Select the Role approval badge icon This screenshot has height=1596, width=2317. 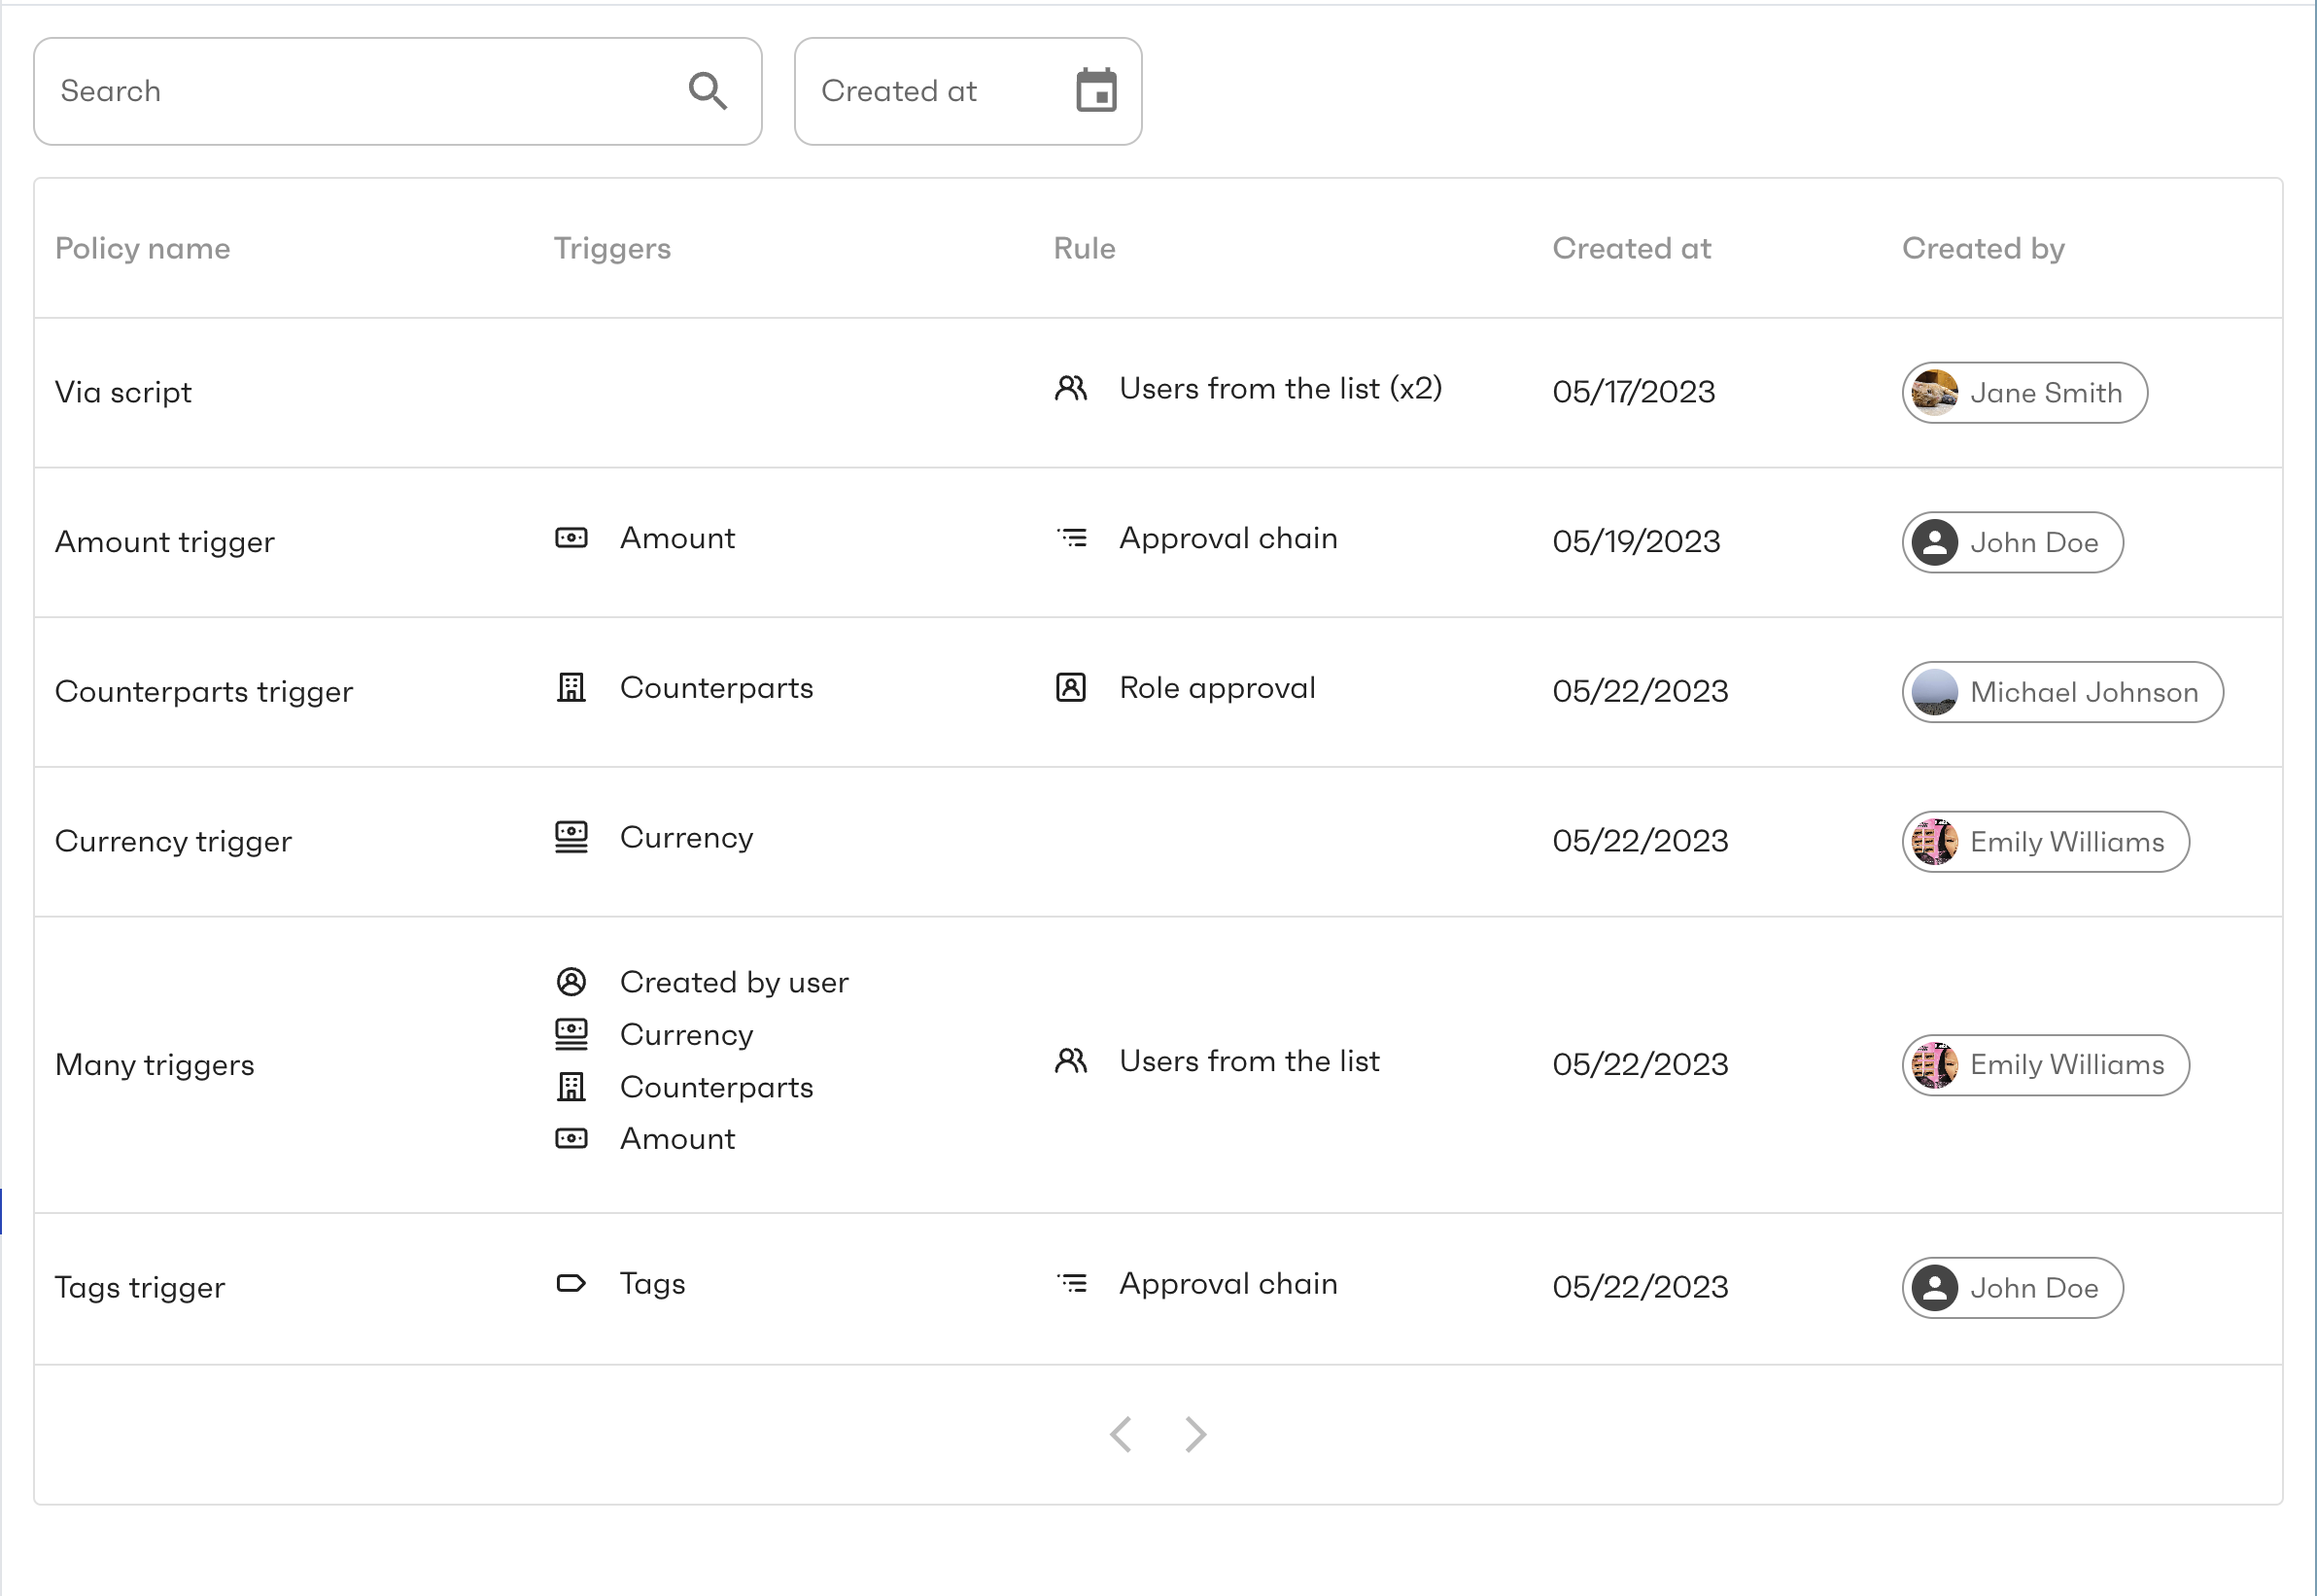point(1070,688)
